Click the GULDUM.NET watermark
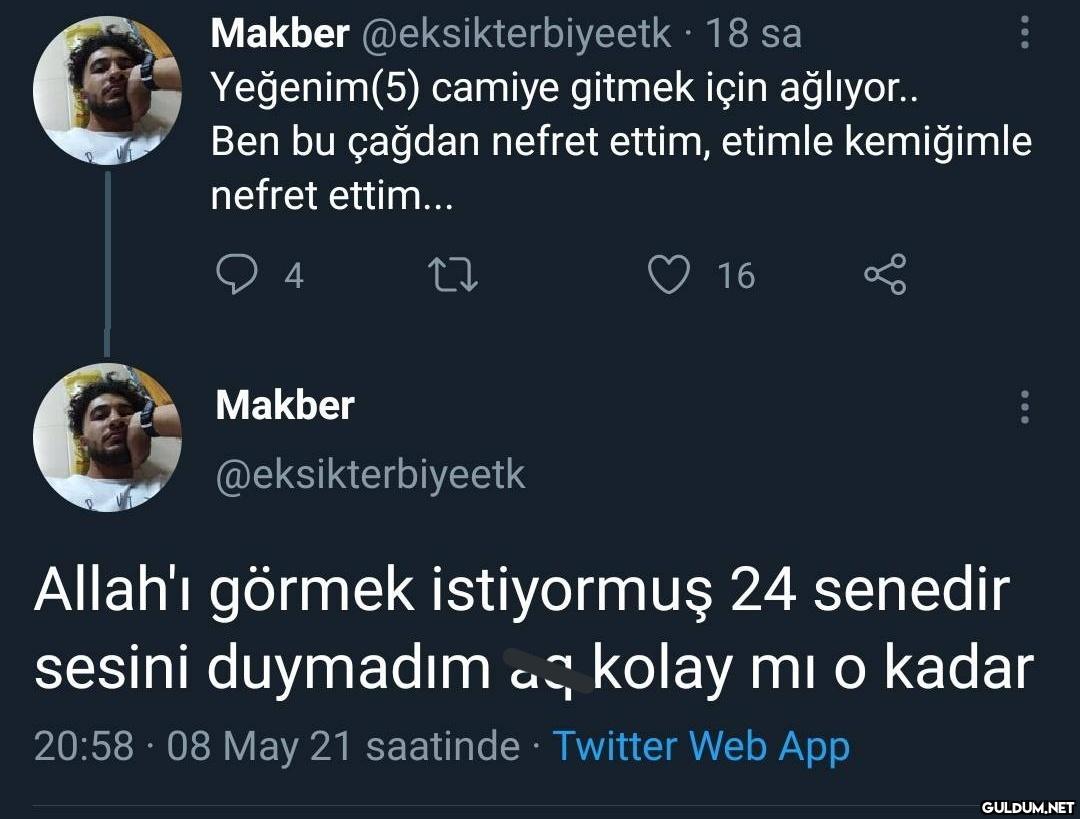 point(1026,806)
